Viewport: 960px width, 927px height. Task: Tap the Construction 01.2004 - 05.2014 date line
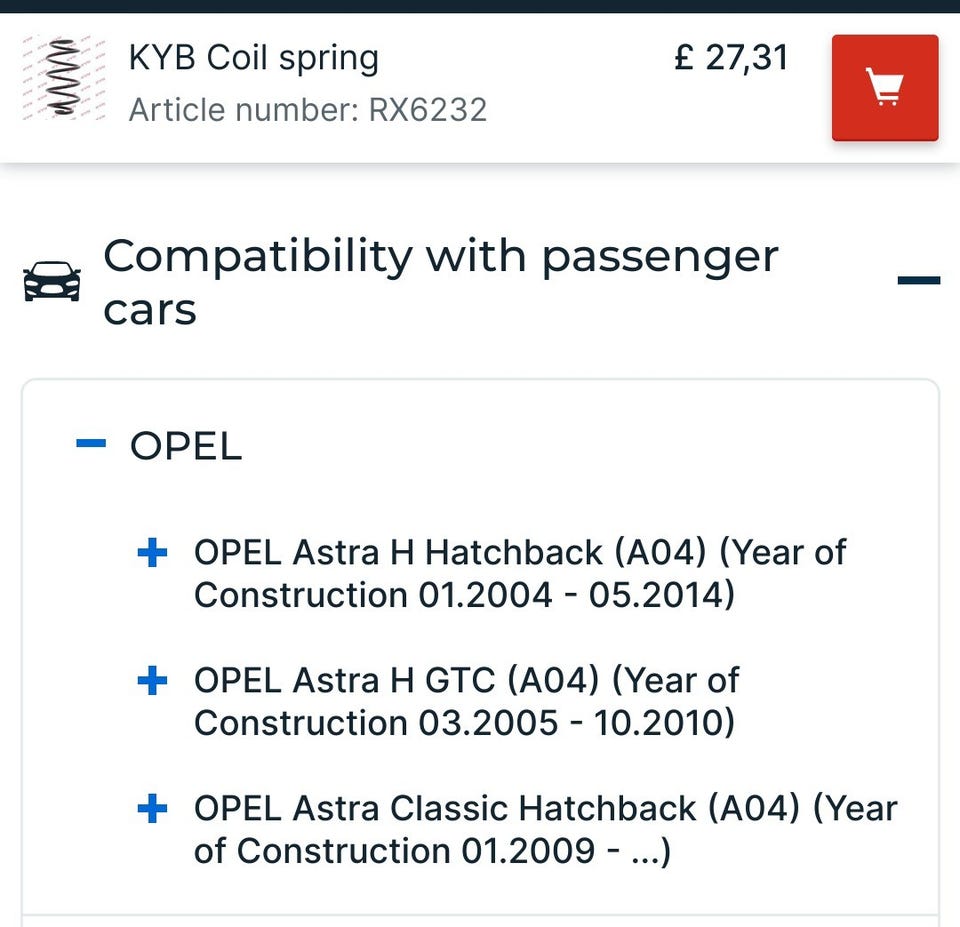click(464, 595)
